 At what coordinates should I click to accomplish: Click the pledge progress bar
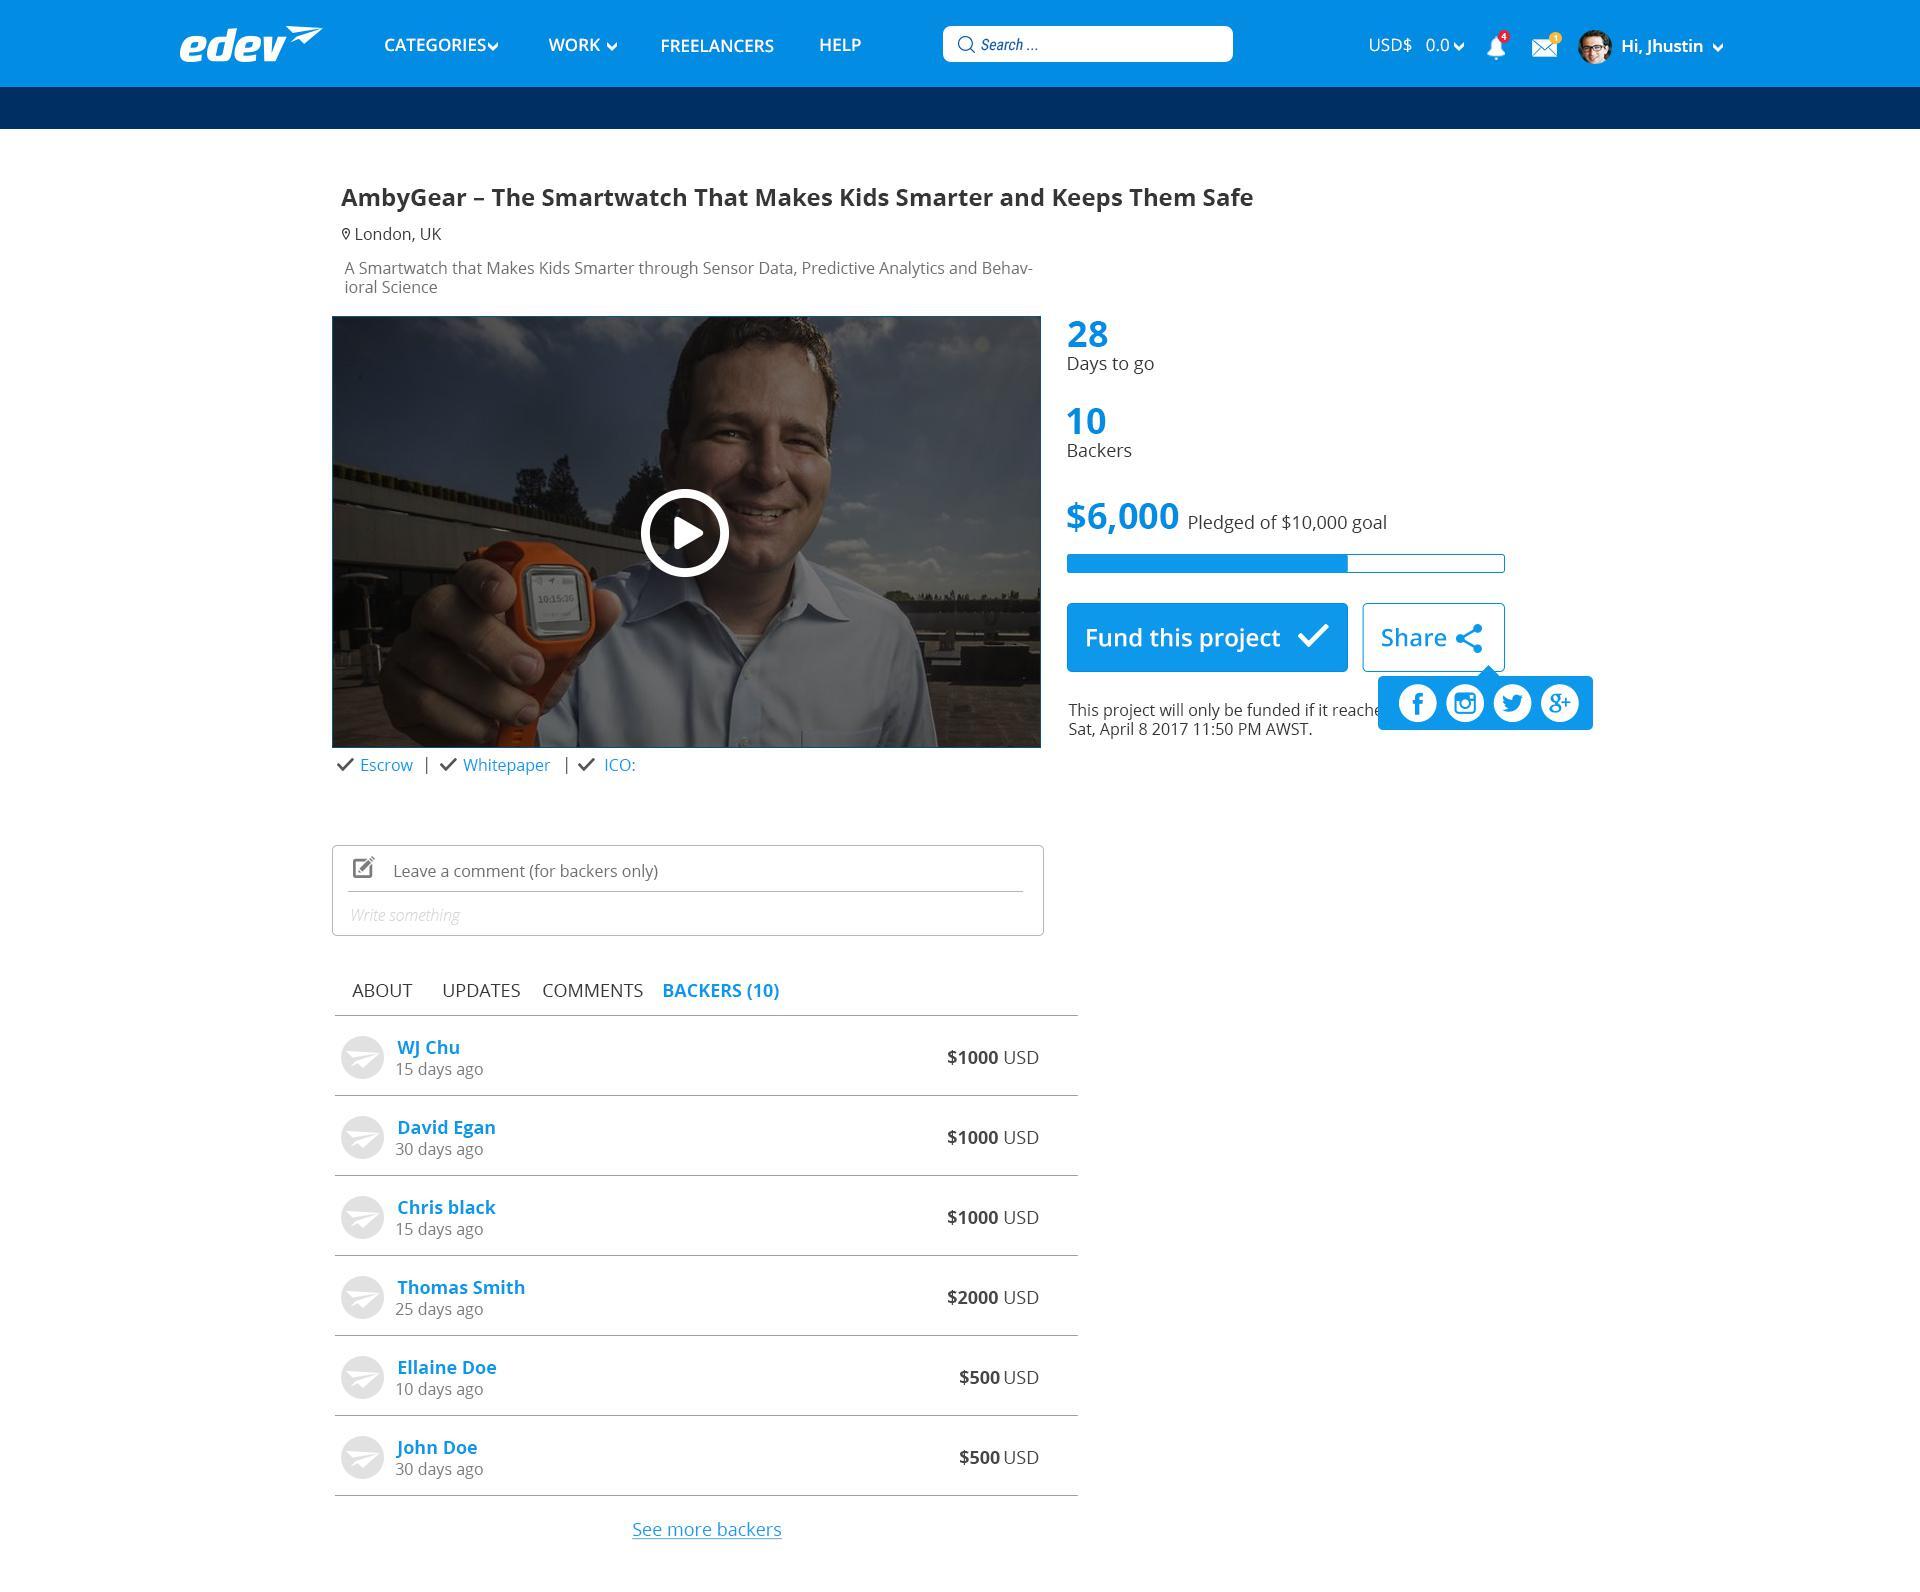pyautogui.click(x=1285, y=563)
